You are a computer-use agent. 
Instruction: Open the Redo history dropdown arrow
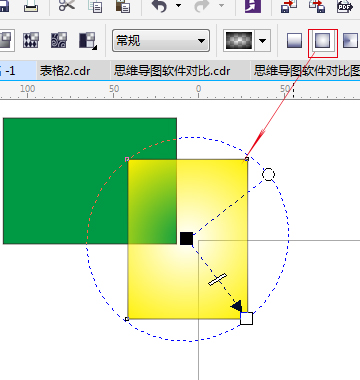point(222,5)
